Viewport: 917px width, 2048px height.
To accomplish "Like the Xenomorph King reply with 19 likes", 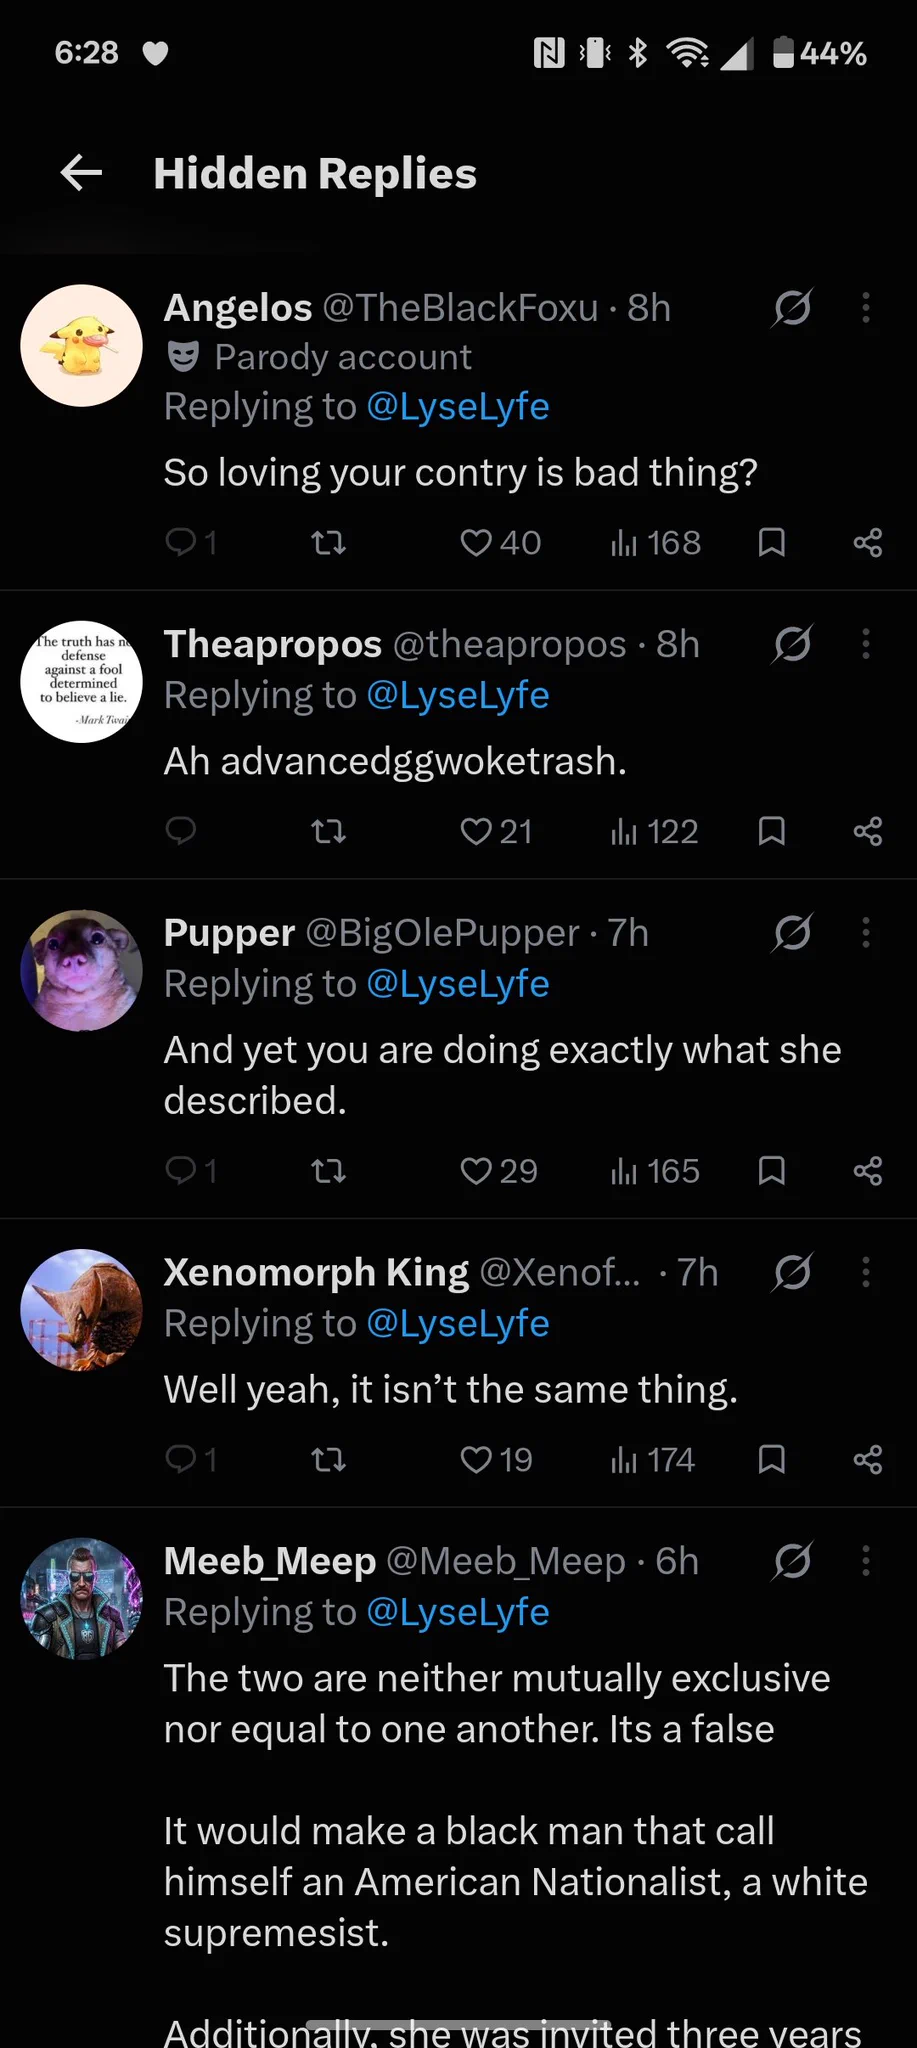I will click(496, 1460).
